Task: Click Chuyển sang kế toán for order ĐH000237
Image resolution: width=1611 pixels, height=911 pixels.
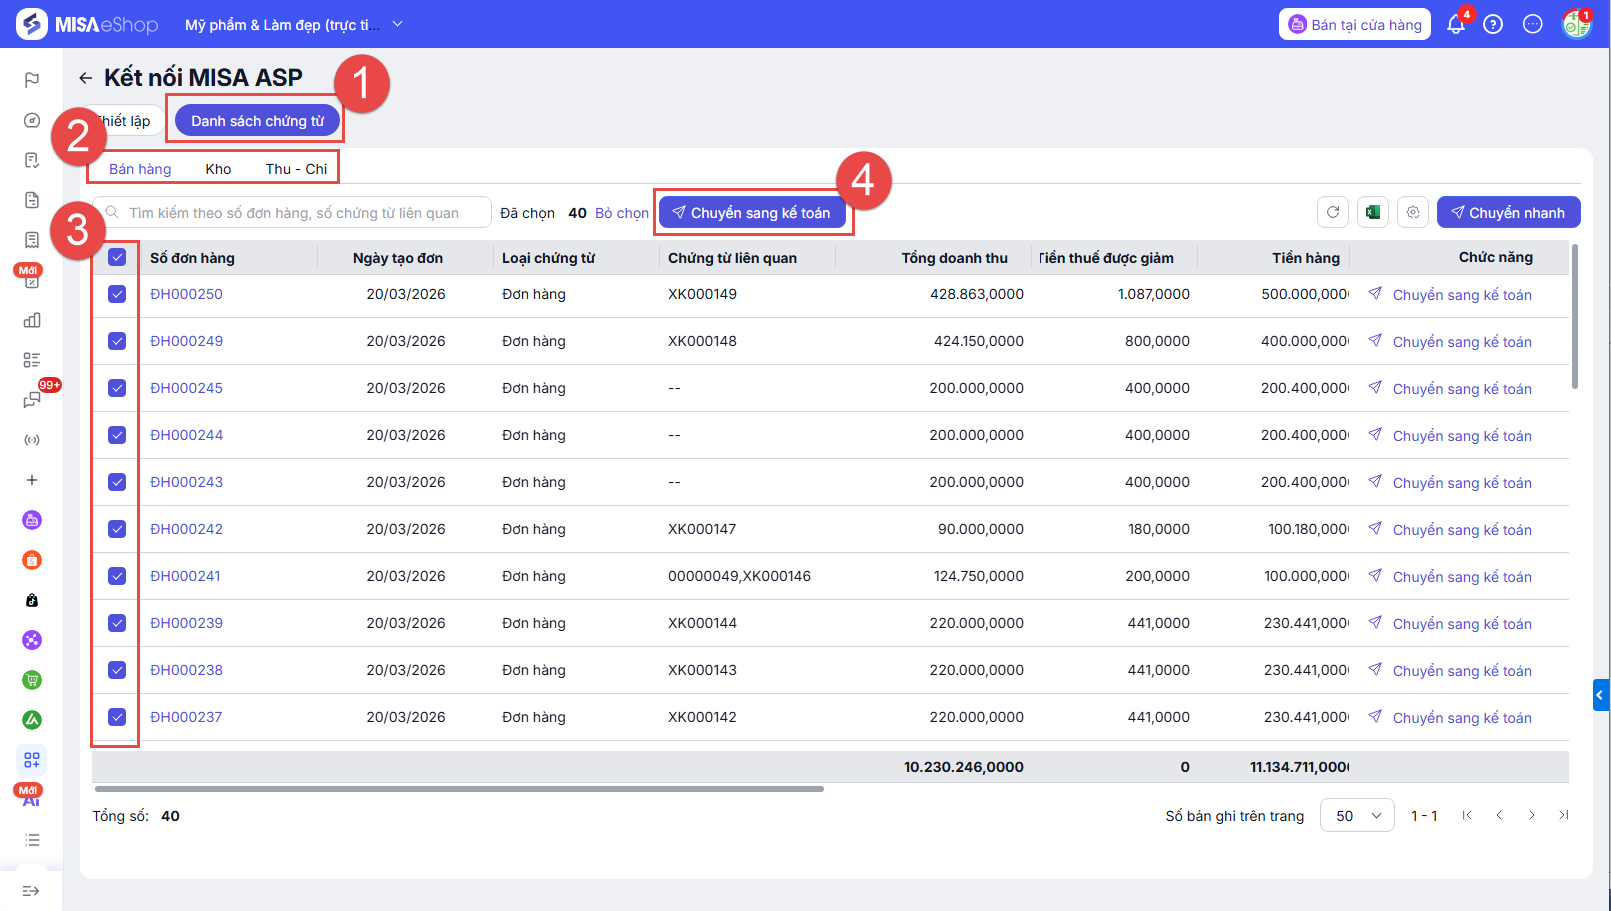Action: tap(1450, 717)
